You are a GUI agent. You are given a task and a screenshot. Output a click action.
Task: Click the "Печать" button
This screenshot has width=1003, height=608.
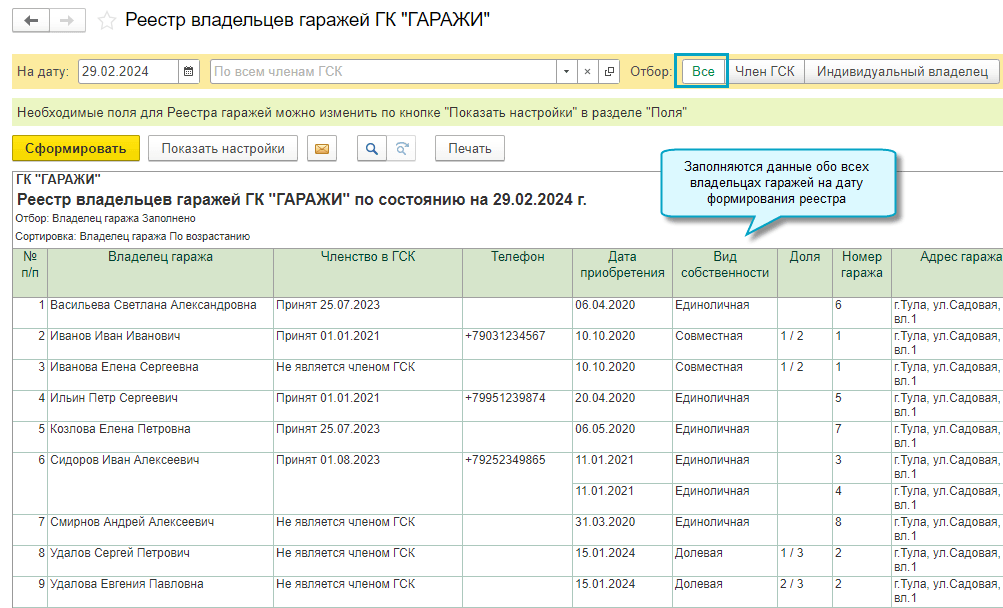(x=469, y=149)
